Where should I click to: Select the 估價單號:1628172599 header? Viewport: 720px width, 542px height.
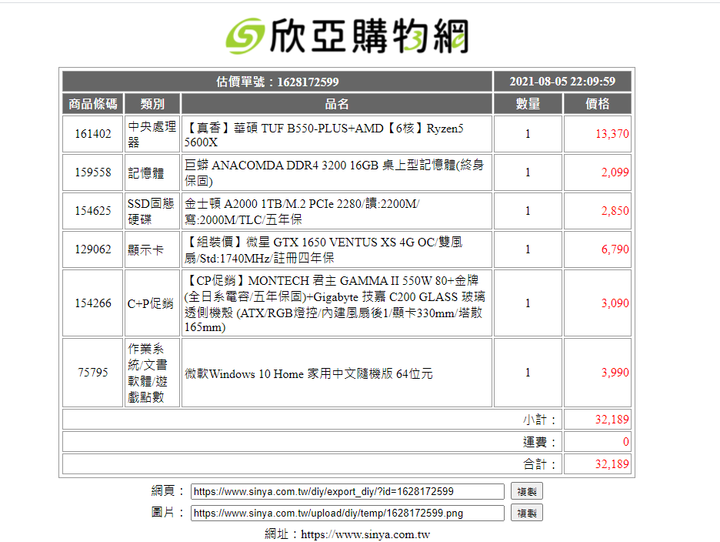pos(277,81)
